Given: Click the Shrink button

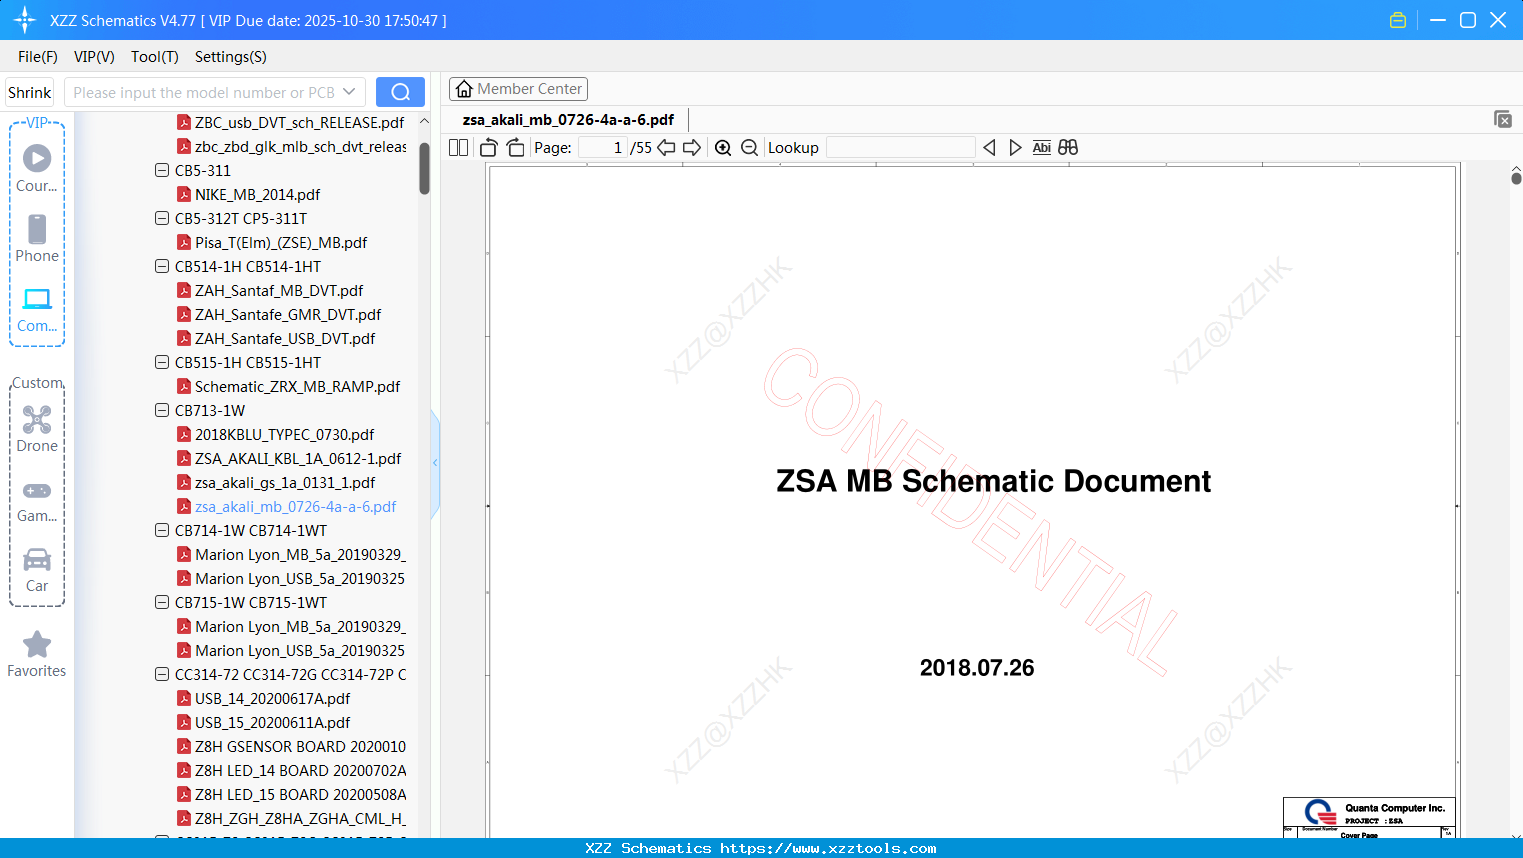Looking at the screenshot, I should pyautogui.click(x=30, y=92).
